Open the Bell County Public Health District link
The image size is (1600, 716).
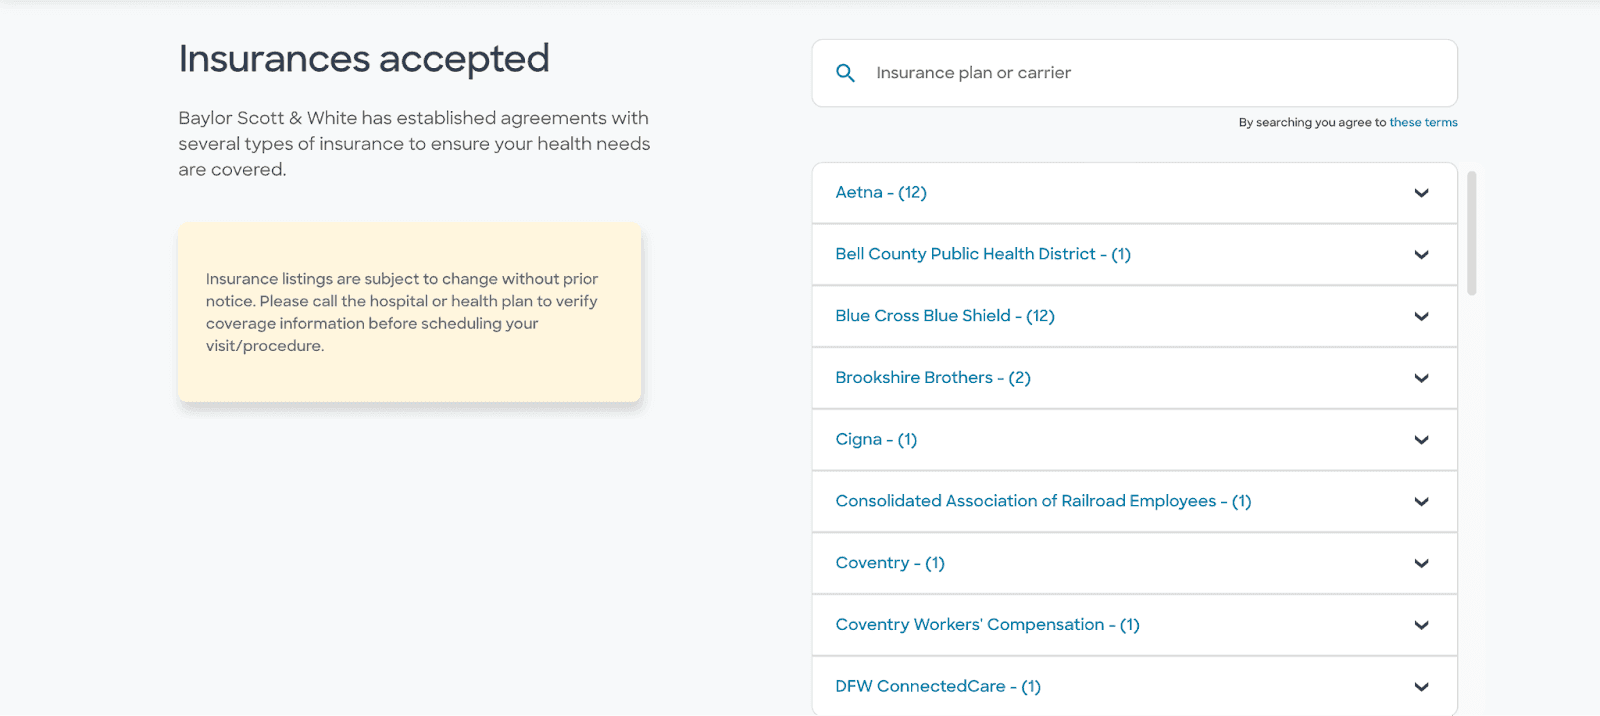click(x=982, y=254)
